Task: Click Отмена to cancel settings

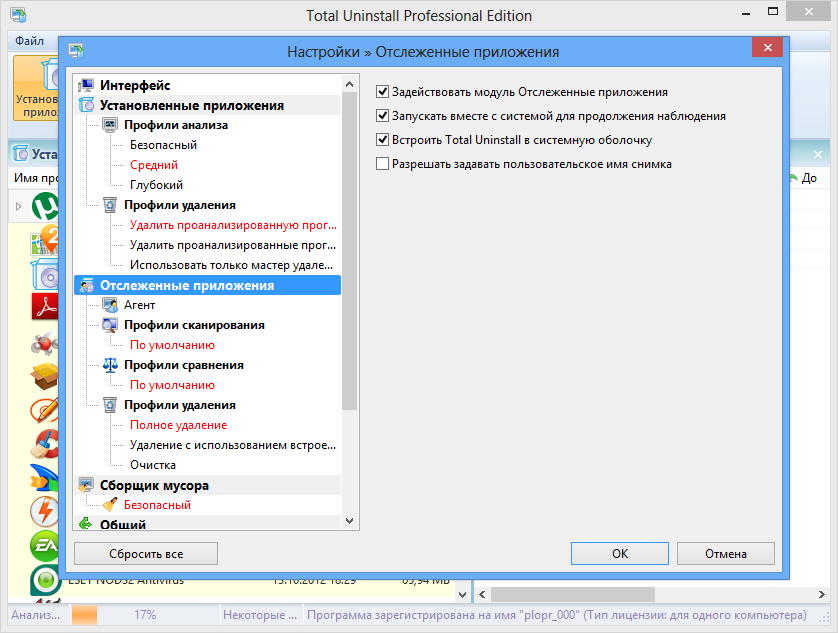Action: (725, 554)
